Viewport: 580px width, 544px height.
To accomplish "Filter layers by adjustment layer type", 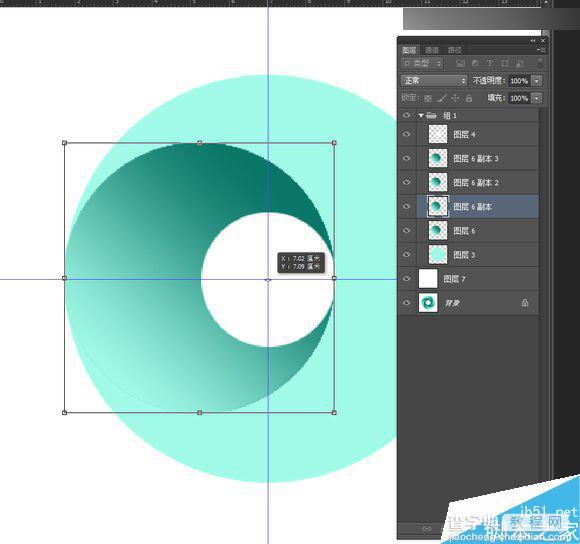I will [x=475, y=63].
